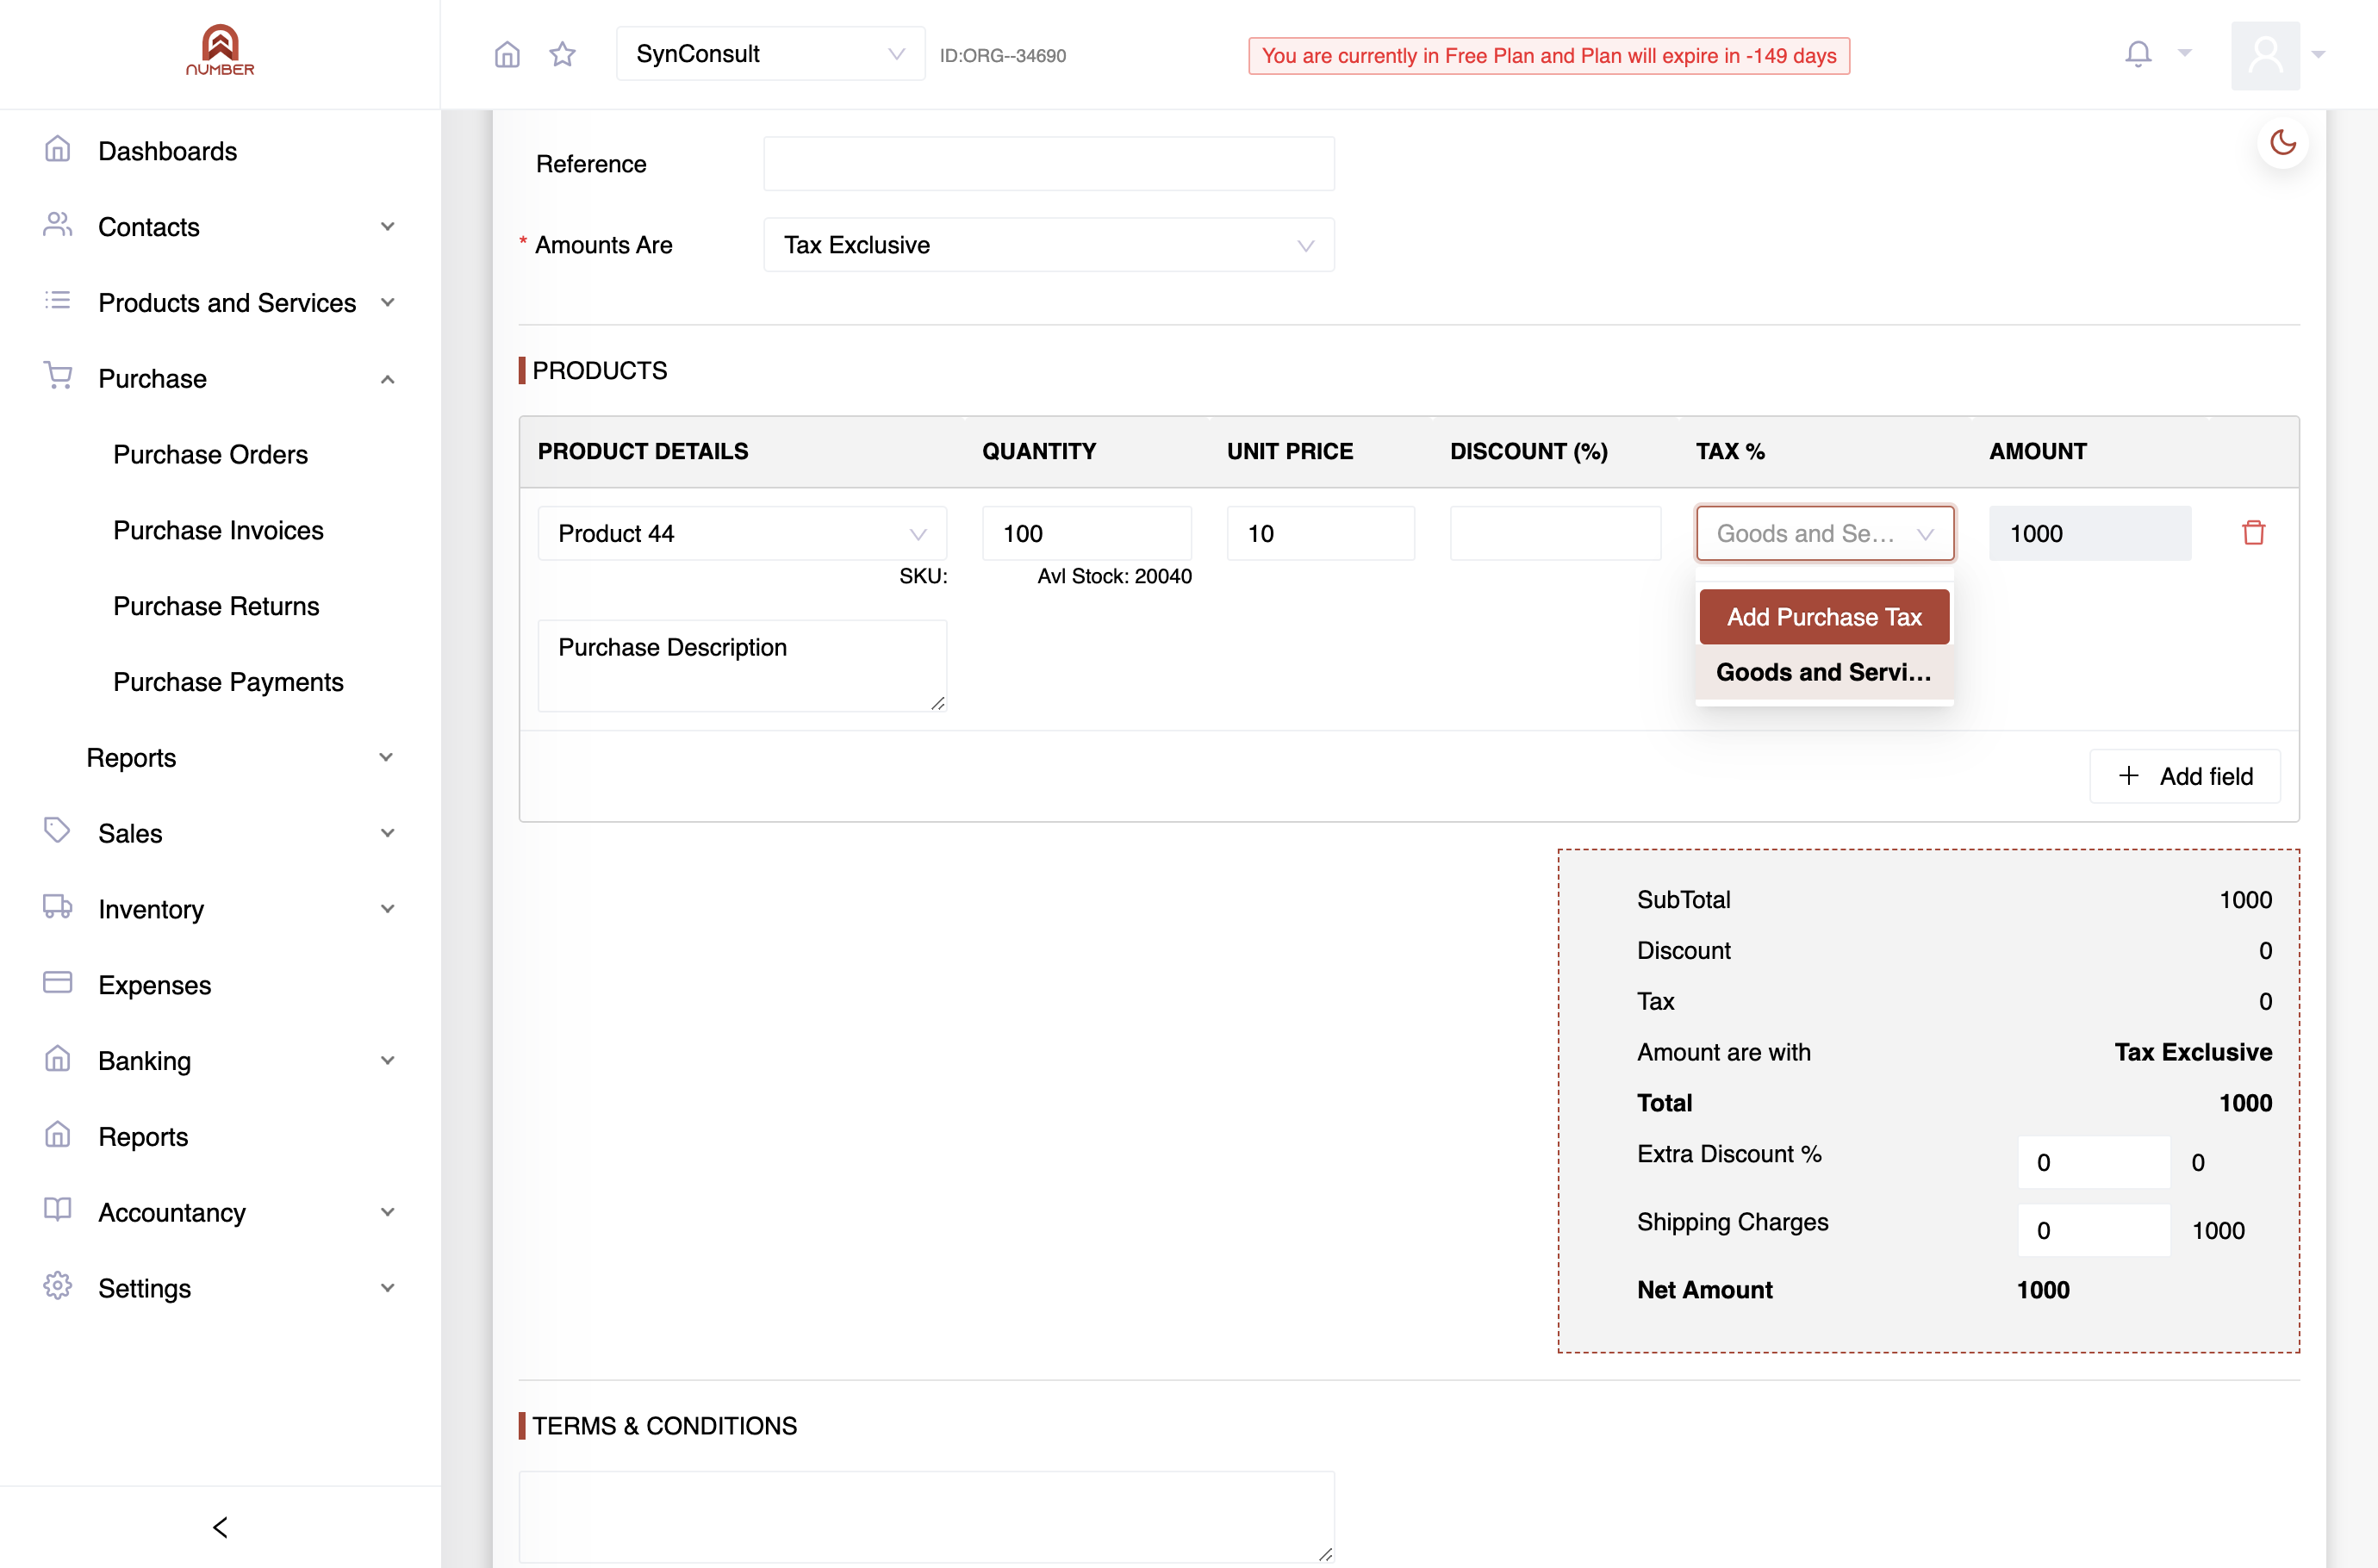The width and height of the screenshot is (2378, 1568).
Task: Open the Tax % Goods and Se... dropdown
Action: tap(1824, 534)
